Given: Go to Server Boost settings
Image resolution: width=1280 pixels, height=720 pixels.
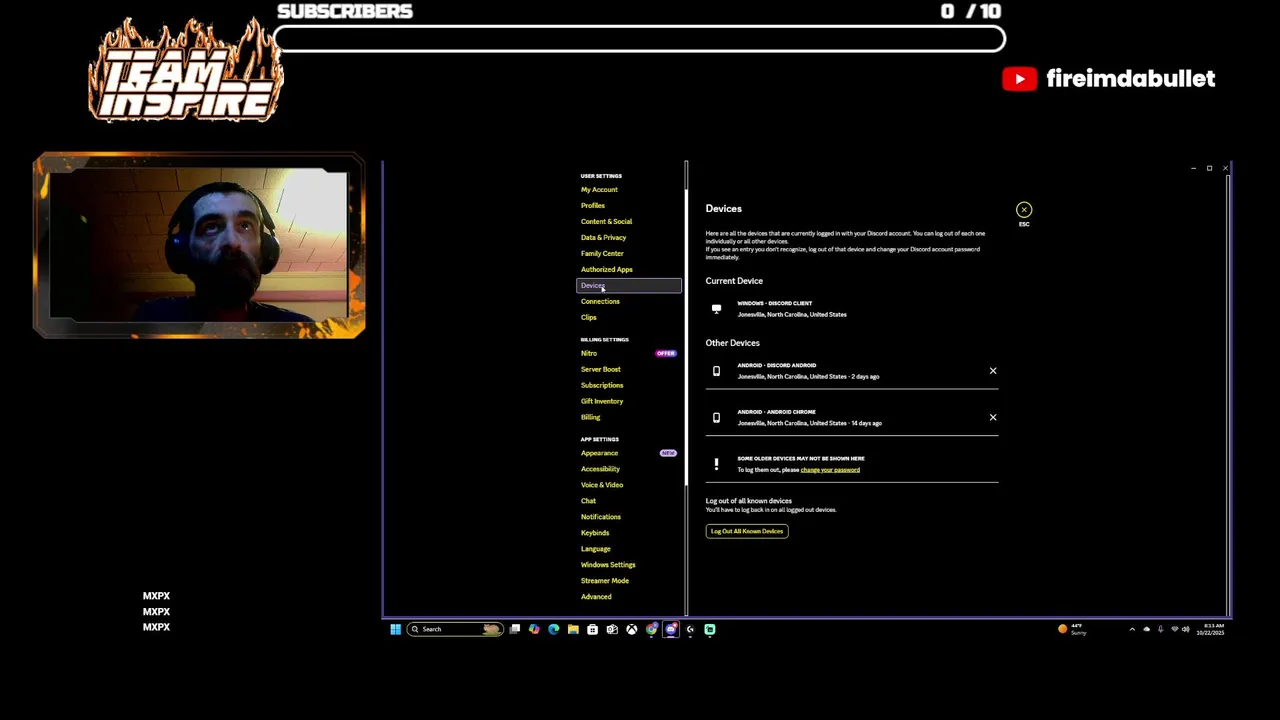Looking at the screenshot, I should pos(600,370).
